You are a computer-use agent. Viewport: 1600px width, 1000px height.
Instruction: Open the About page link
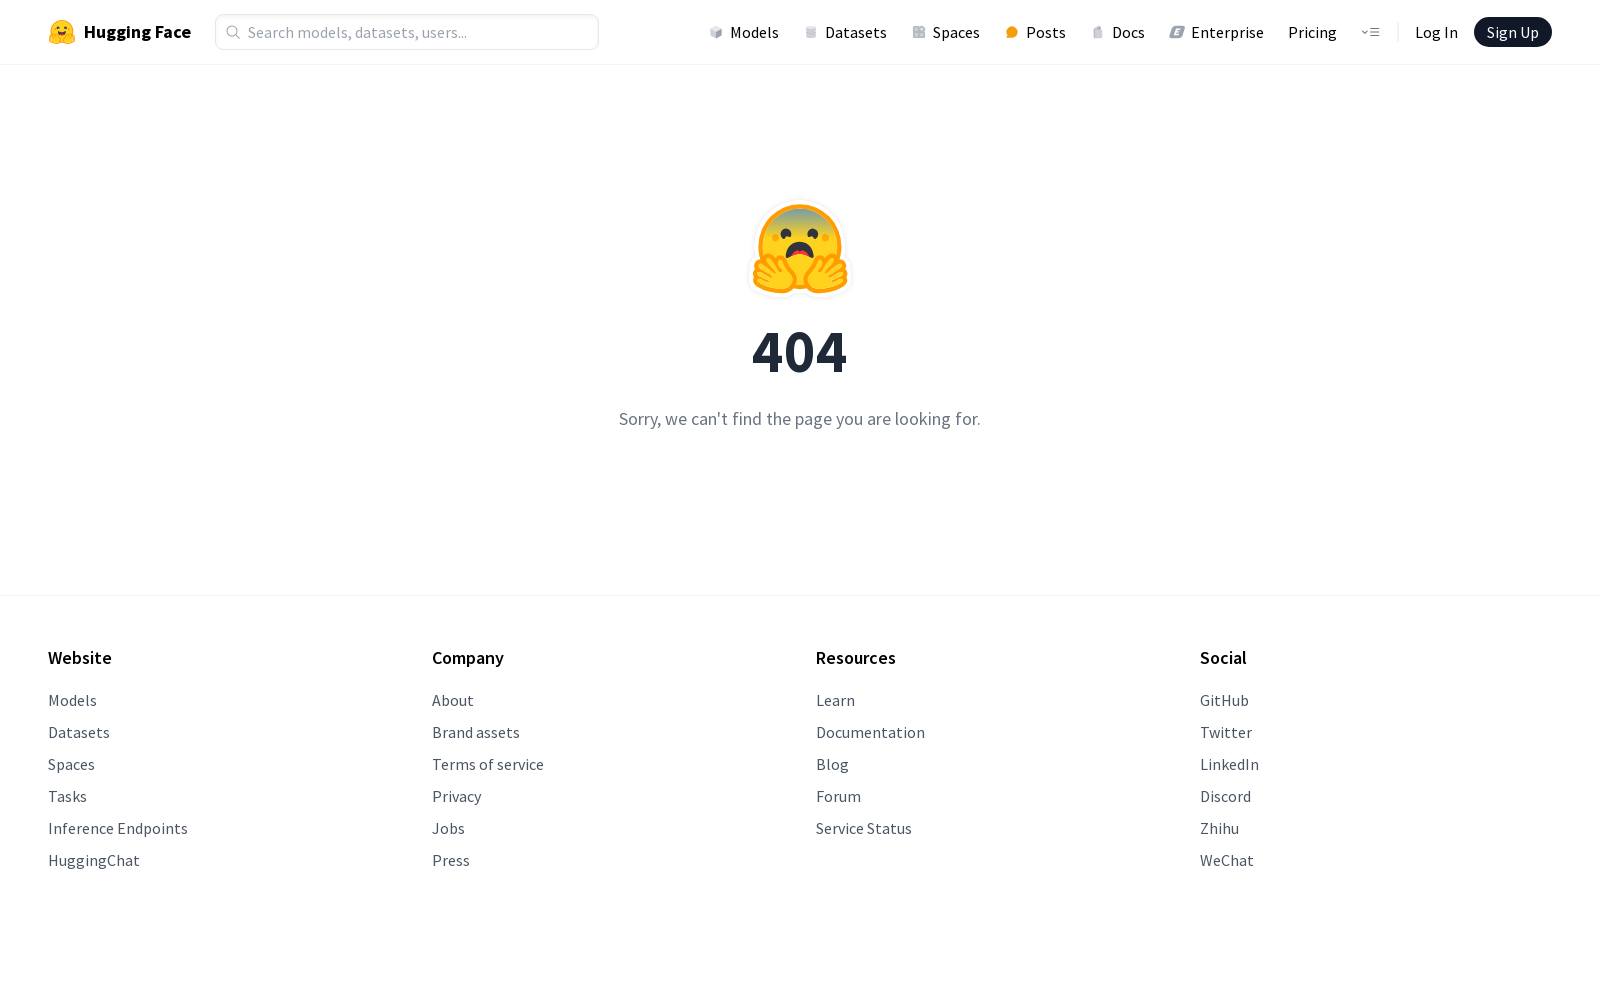453,700
